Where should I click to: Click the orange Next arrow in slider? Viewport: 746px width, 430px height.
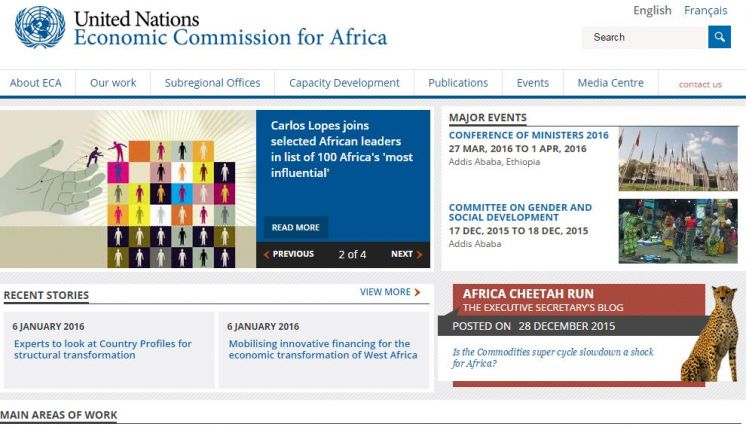419,254
